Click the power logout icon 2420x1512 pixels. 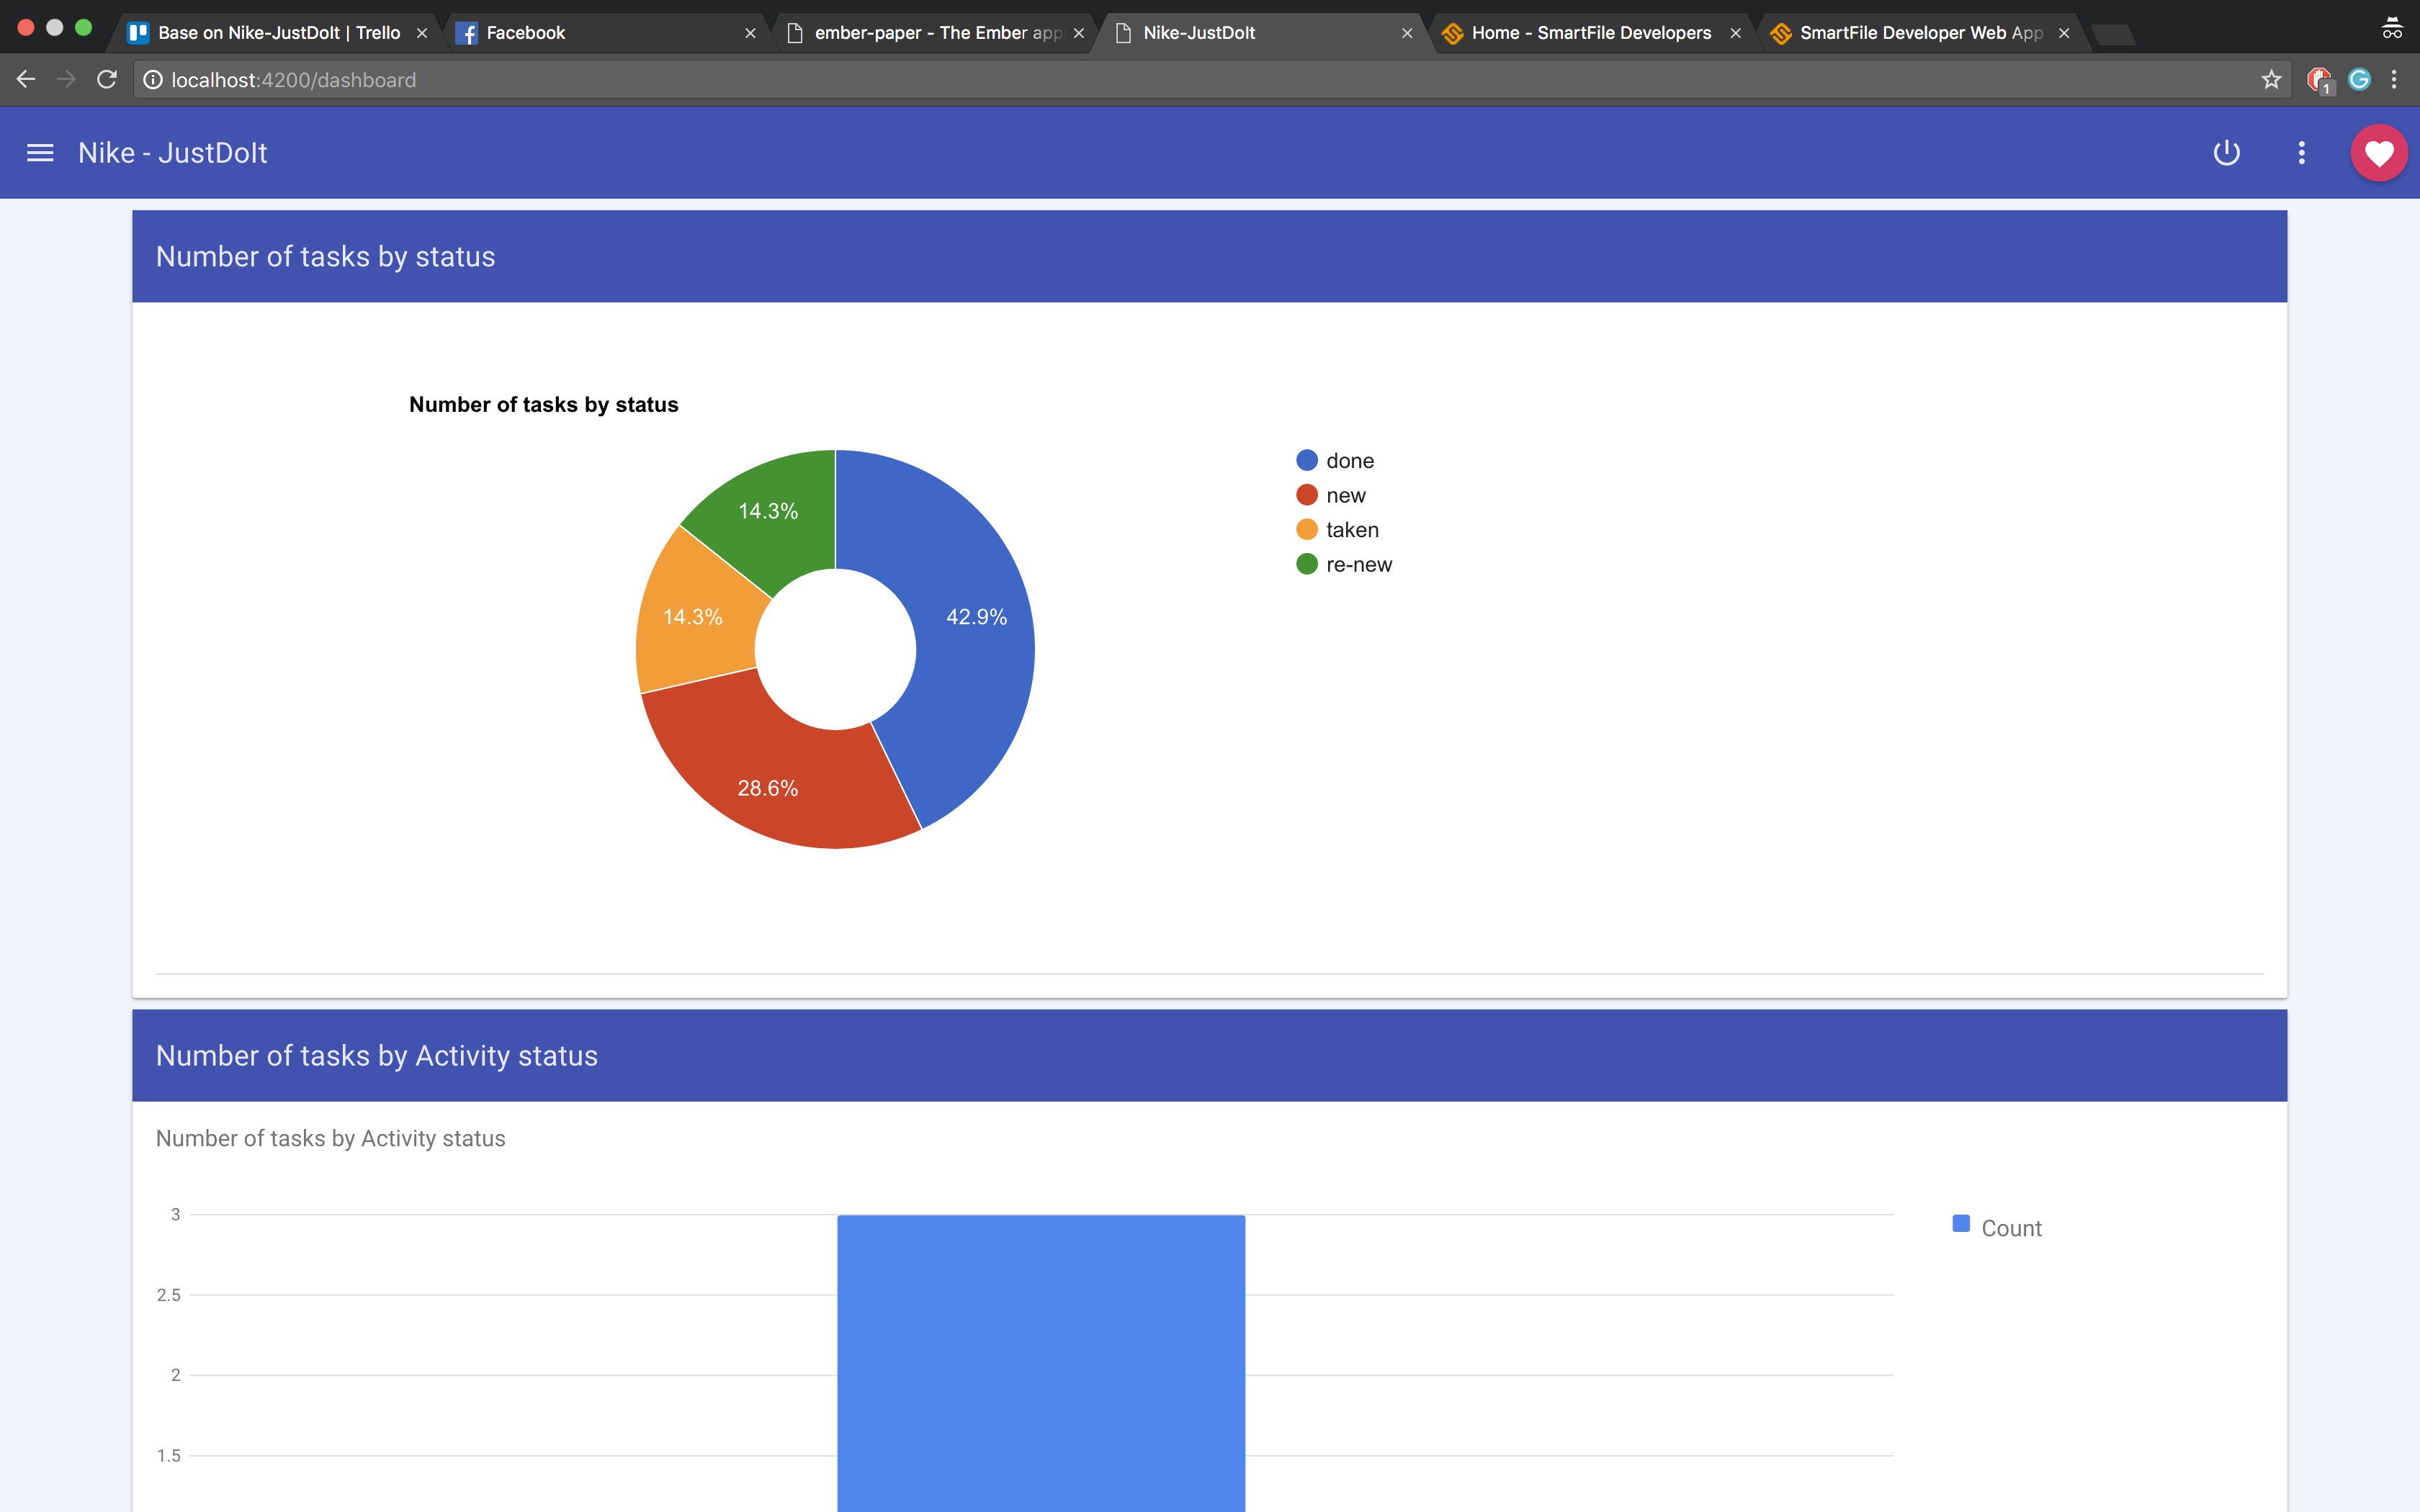(x=2226, y=153)
